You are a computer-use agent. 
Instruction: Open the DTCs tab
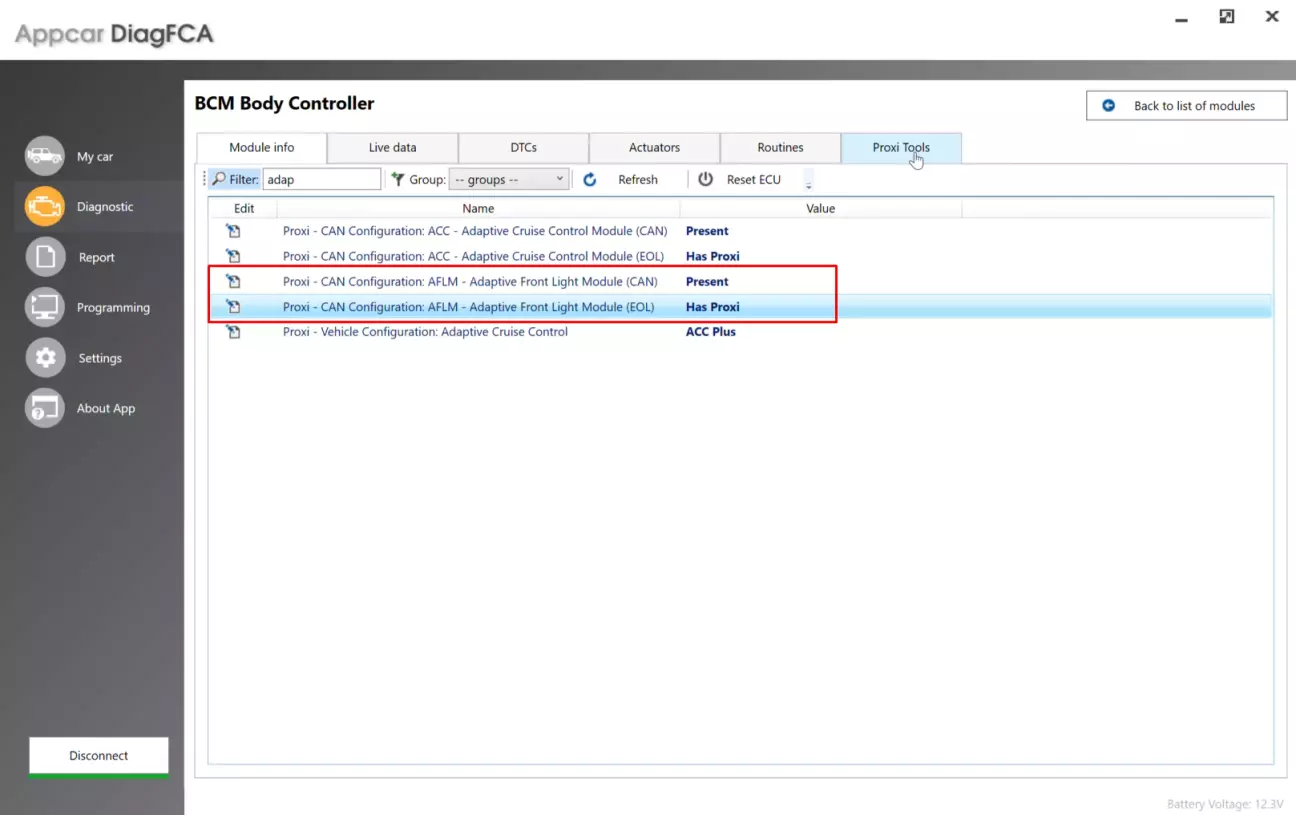(523, 148)
